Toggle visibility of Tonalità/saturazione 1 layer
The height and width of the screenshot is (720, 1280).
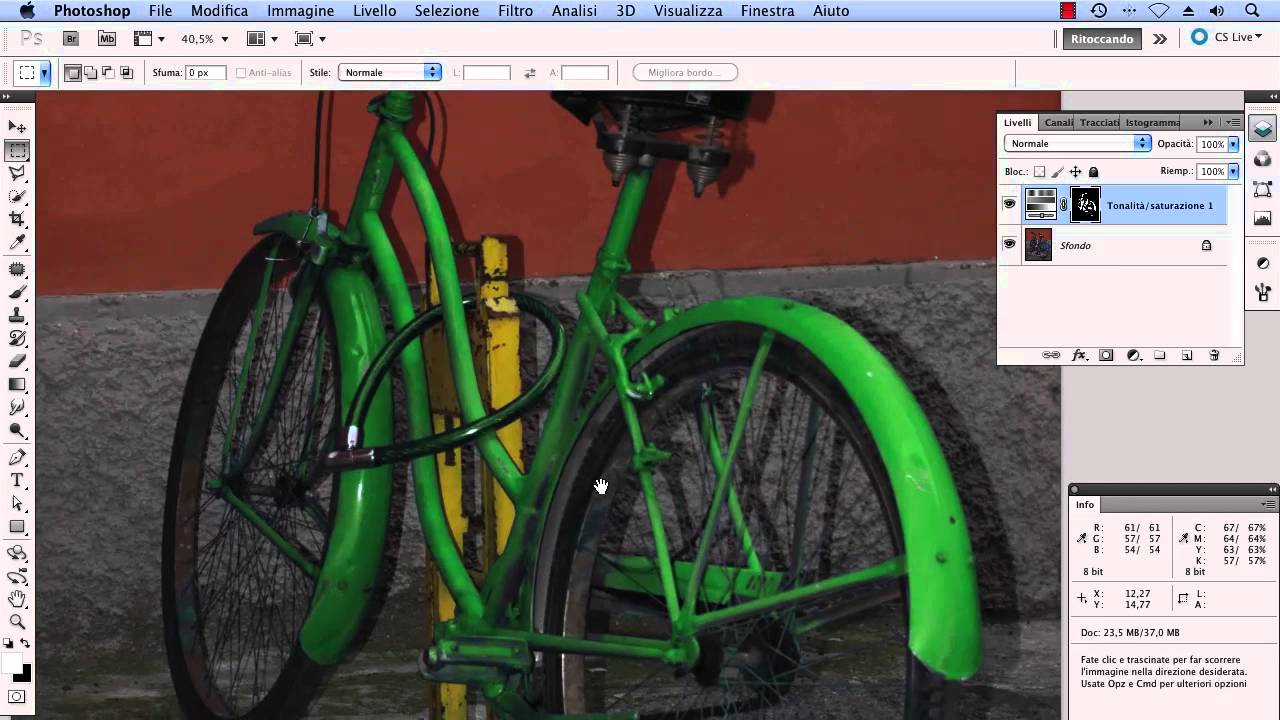[x=1009, y=204]
